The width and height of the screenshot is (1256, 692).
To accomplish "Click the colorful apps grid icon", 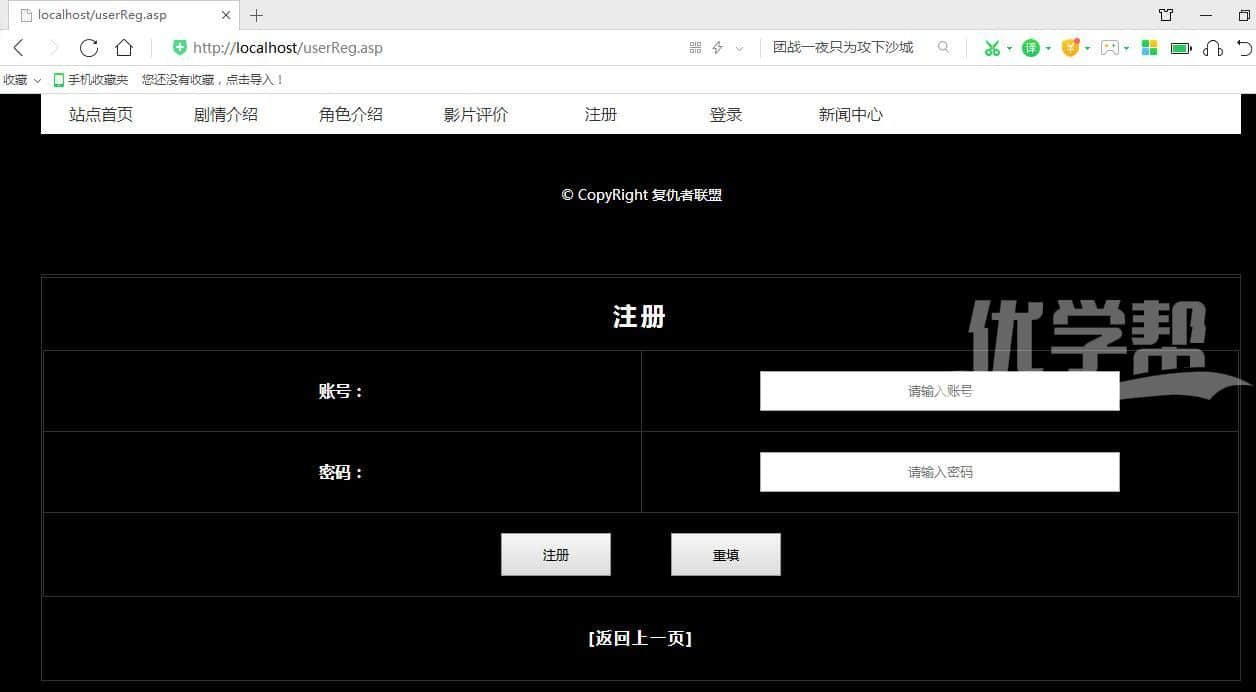I will 1149,48.
